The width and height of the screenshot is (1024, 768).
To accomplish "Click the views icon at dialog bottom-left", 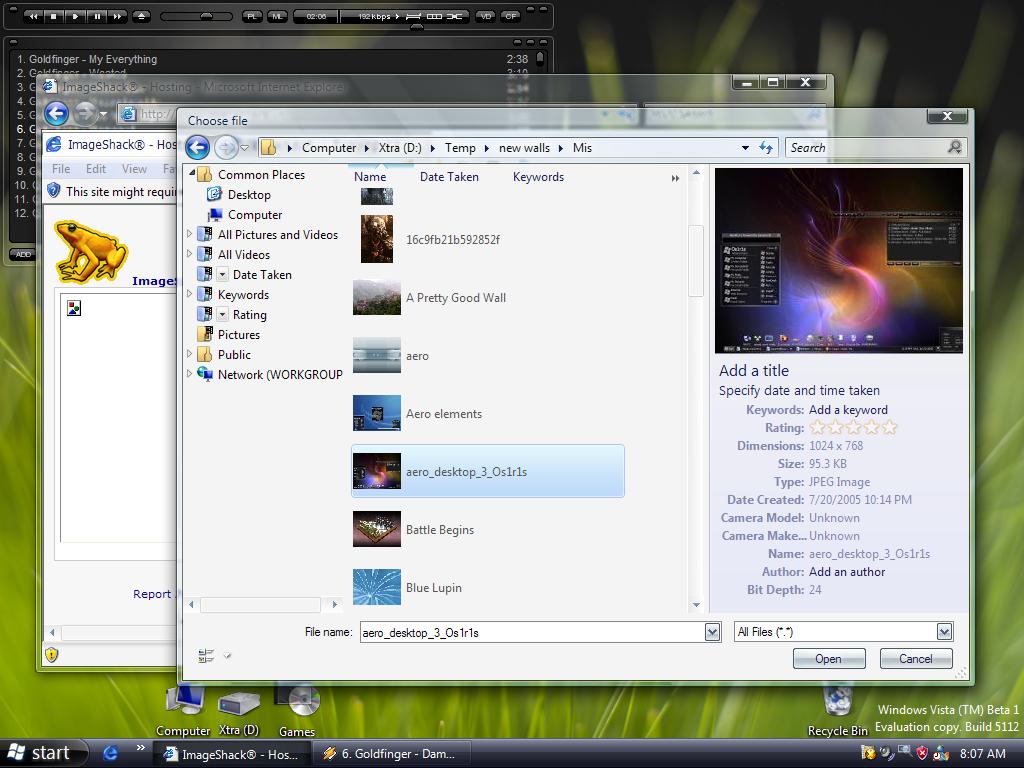I will tap(206, 656).
